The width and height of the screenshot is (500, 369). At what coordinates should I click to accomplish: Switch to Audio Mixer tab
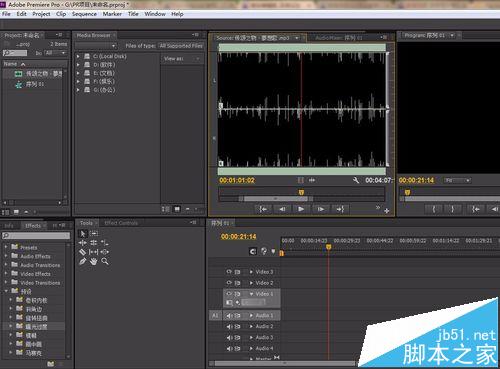click(338, 38)
